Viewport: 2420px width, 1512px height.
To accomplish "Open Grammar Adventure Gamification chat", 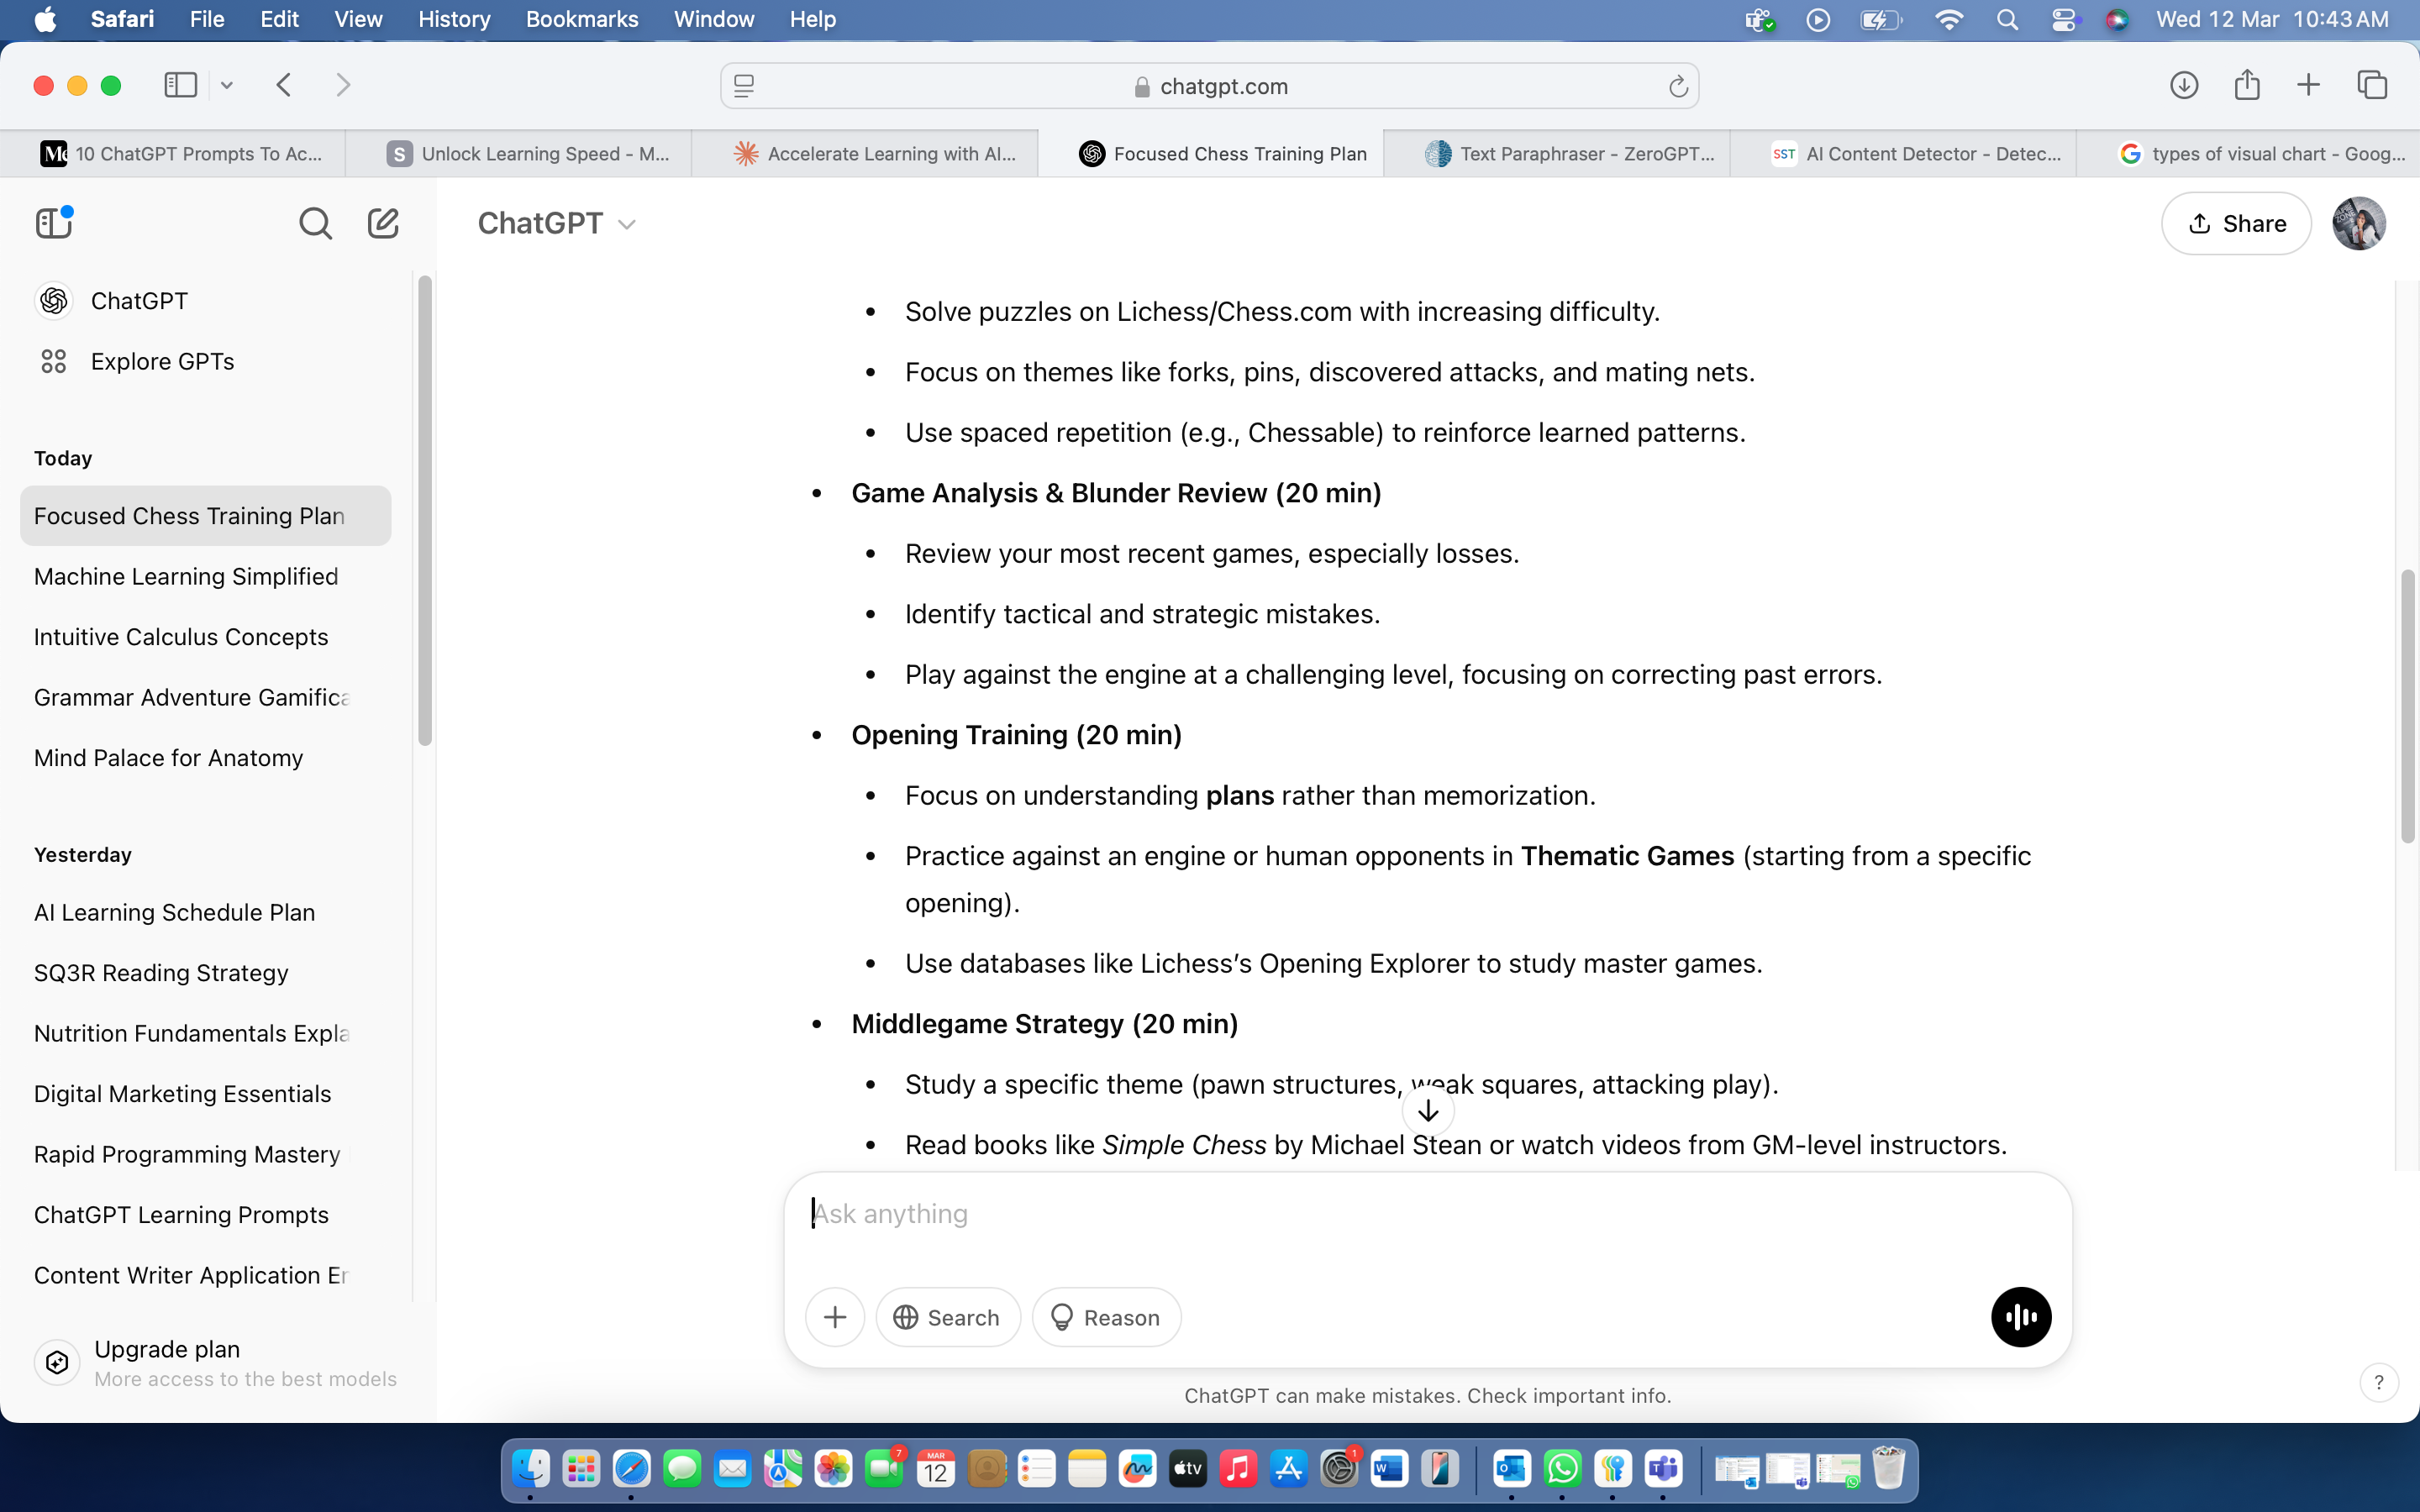I will coord(205,698).
